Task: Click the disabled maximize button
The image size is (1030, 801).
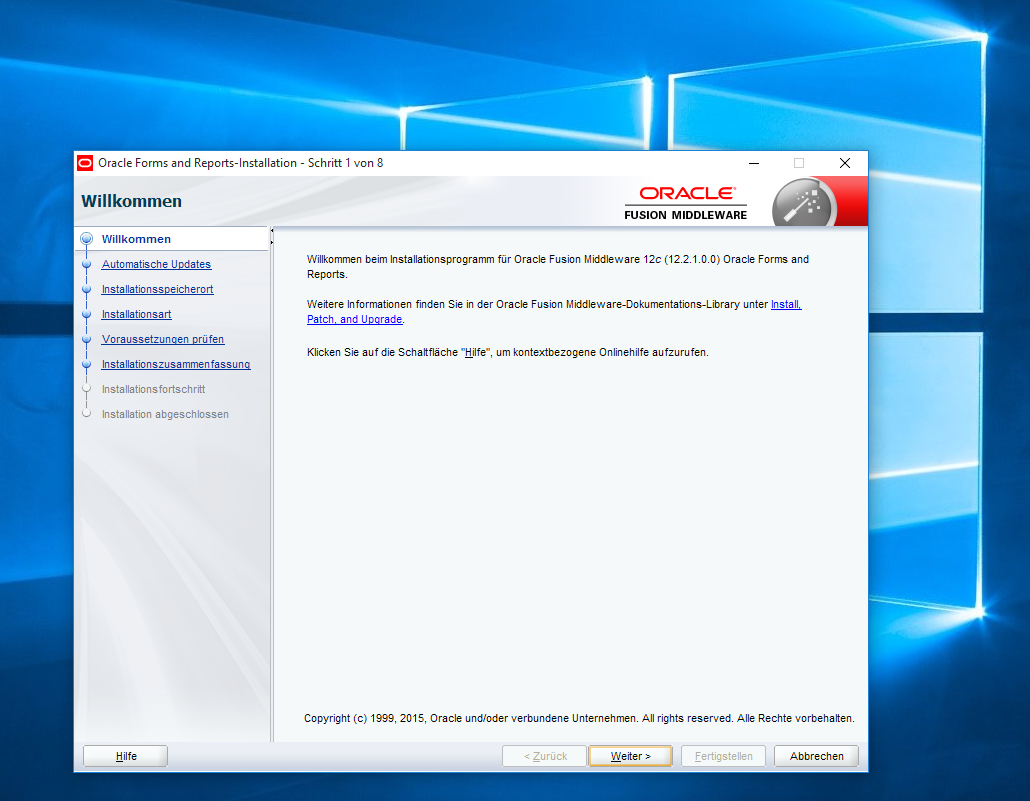Action: click(799, 163)
